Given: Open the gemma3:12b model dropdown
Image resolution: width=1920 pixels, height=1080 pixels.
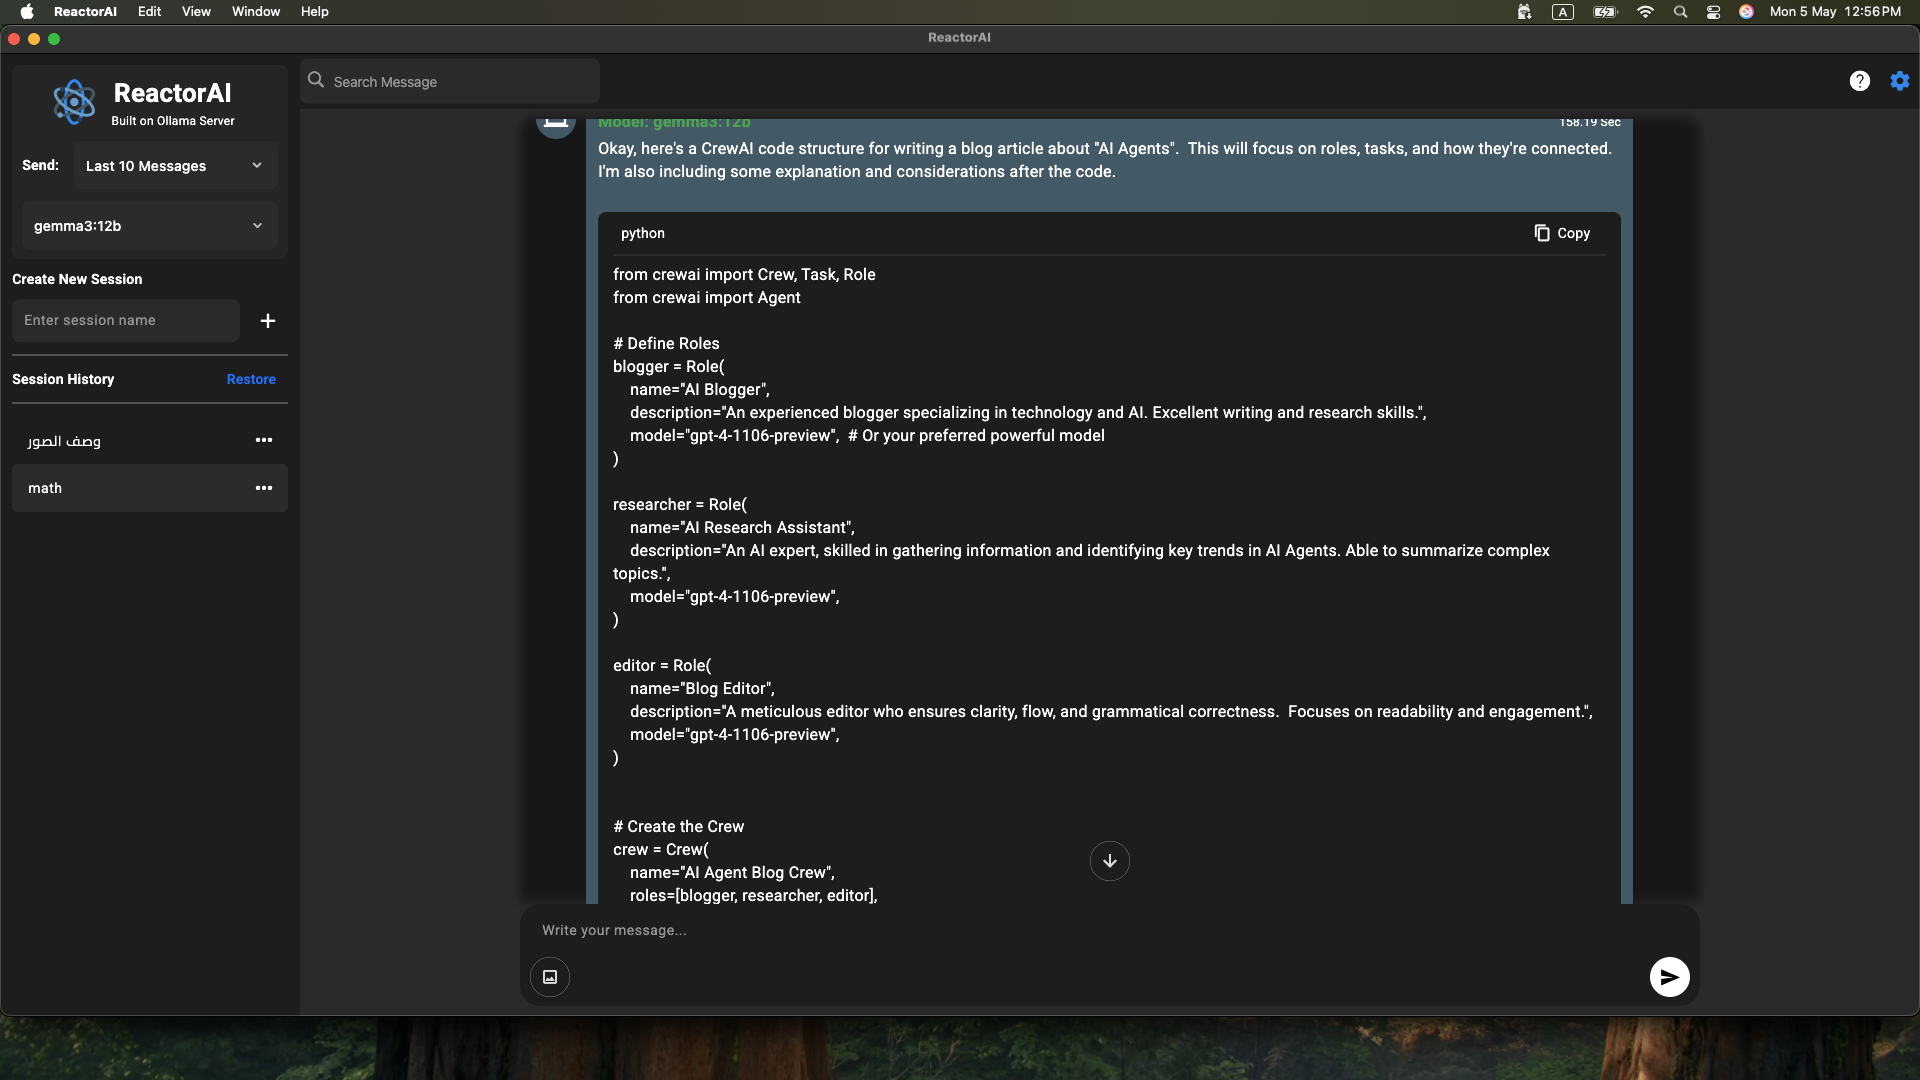Looking at the screenshot, I should [149, 226].
